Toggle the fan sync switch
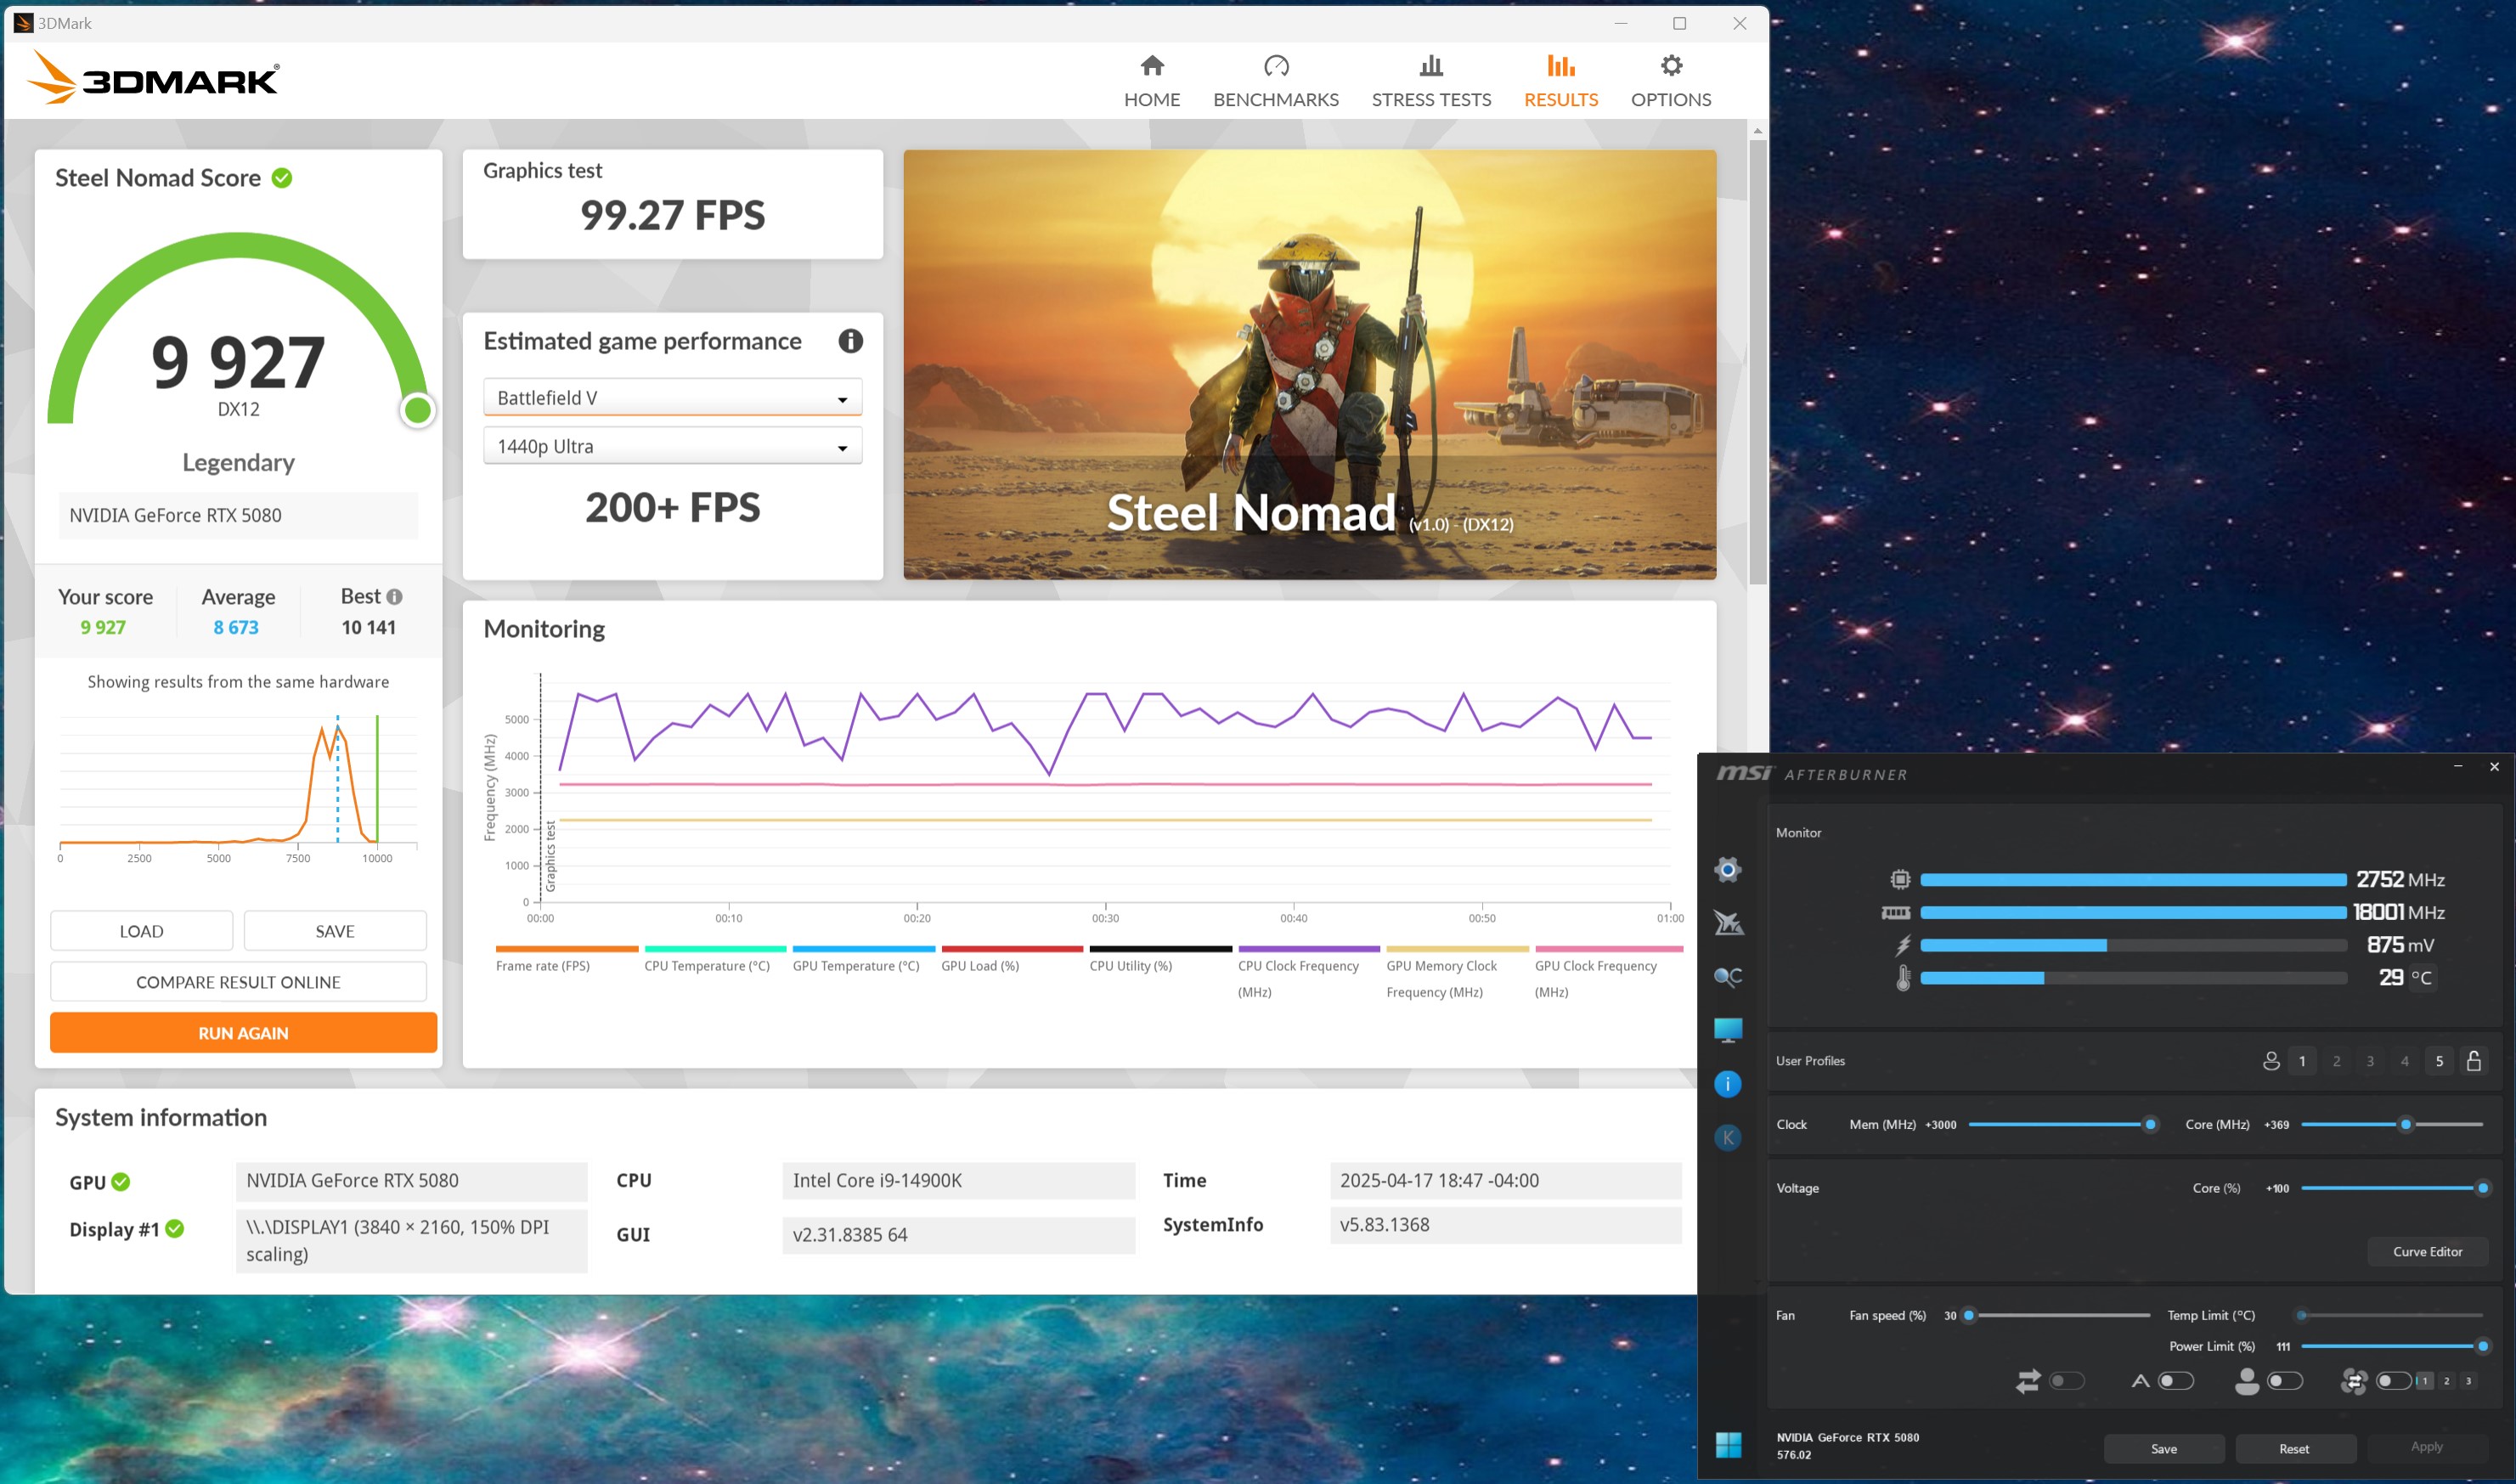2516x1484 pixels. point(2394,1381)
